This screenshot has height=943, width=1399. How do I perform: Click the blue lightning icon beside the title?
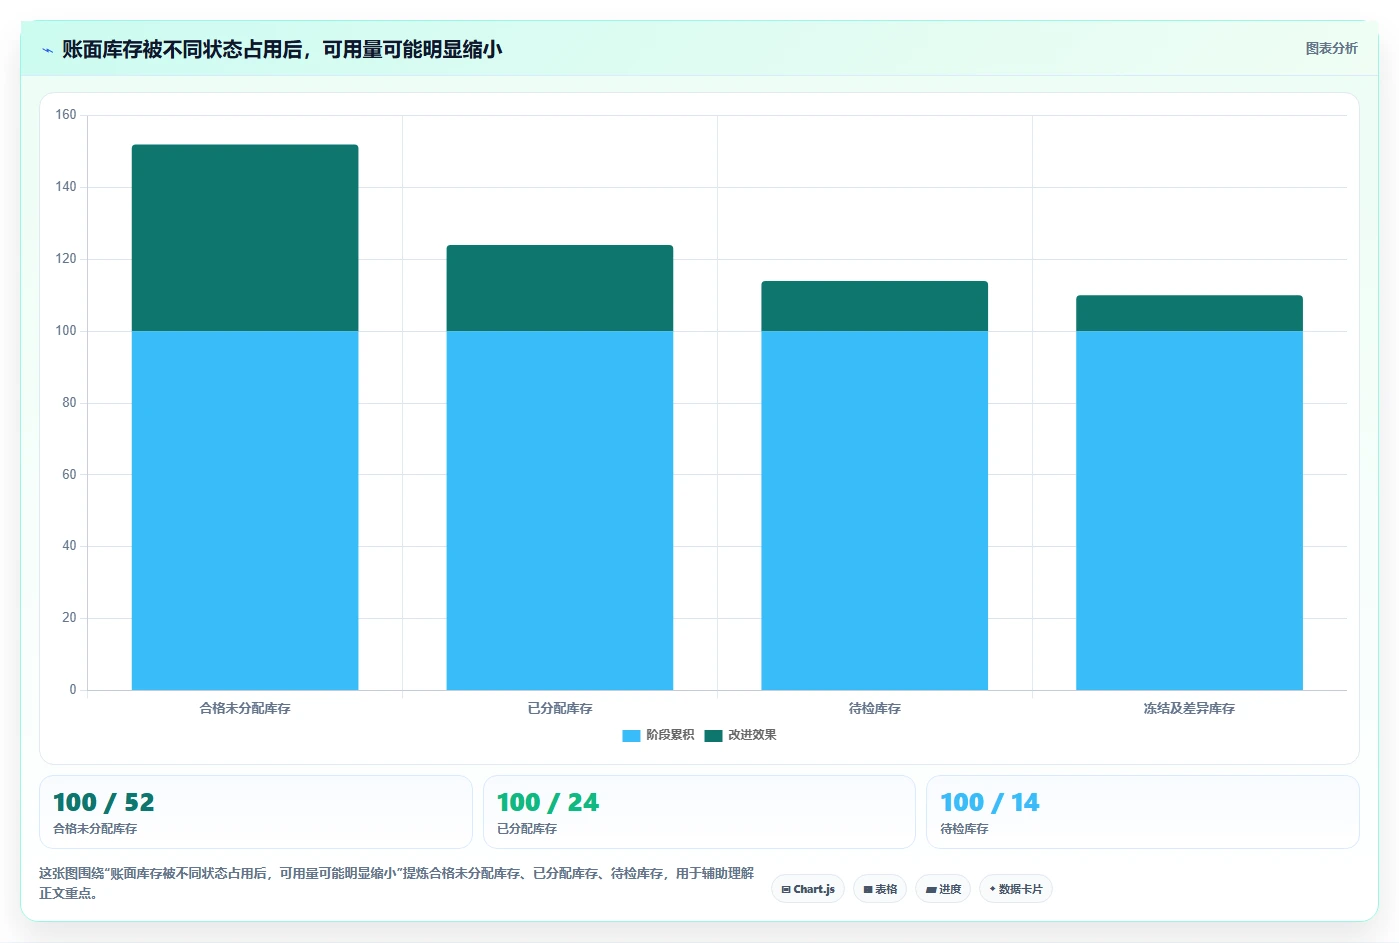coord(47,50)
